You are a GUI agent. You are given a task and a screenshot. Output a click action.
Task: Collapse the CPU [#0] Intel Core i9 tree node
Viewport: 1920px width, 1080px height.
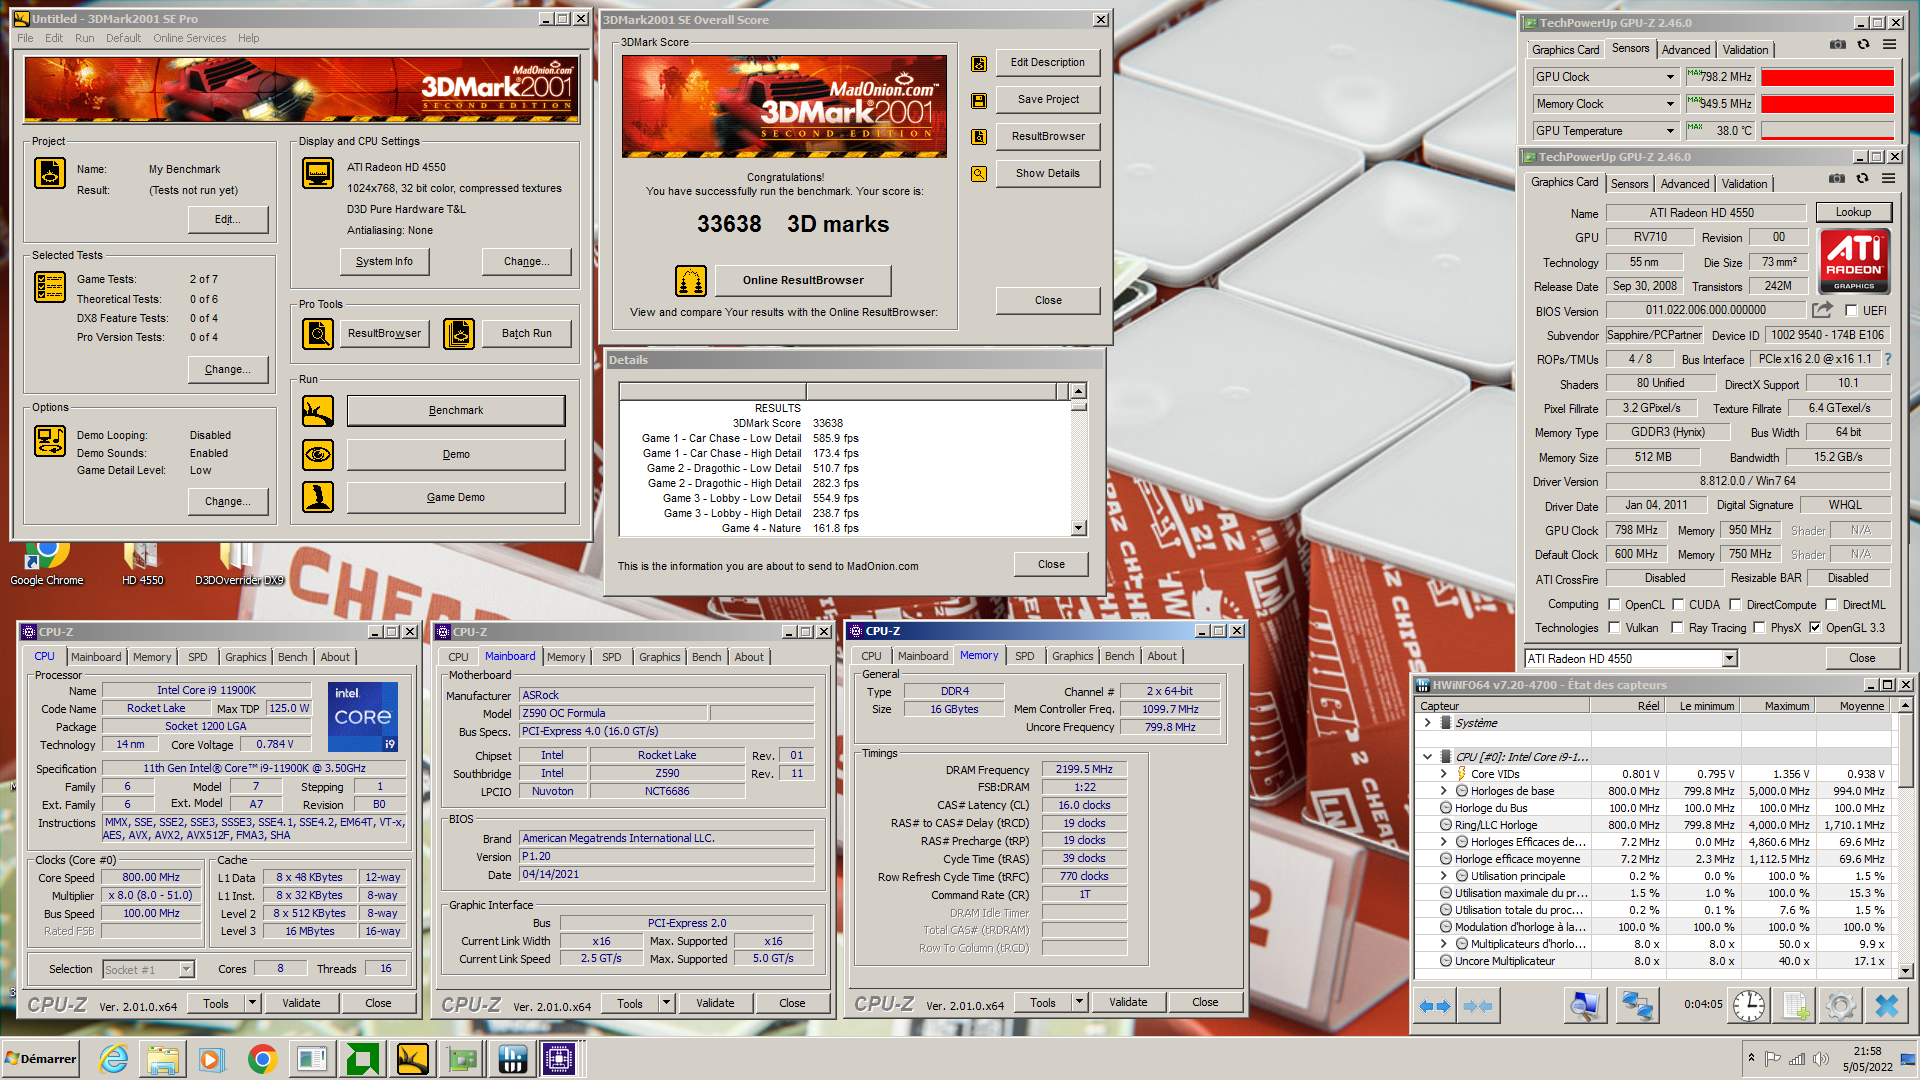1428,757
